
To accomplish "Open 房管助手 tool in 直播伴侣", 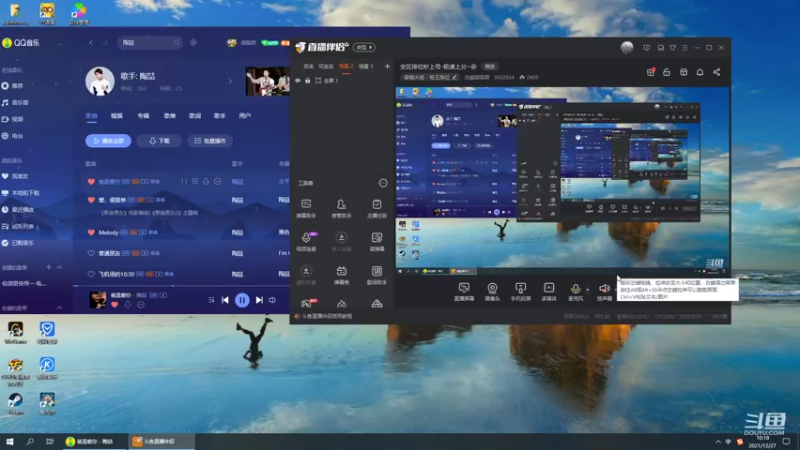I will (341, 209).
